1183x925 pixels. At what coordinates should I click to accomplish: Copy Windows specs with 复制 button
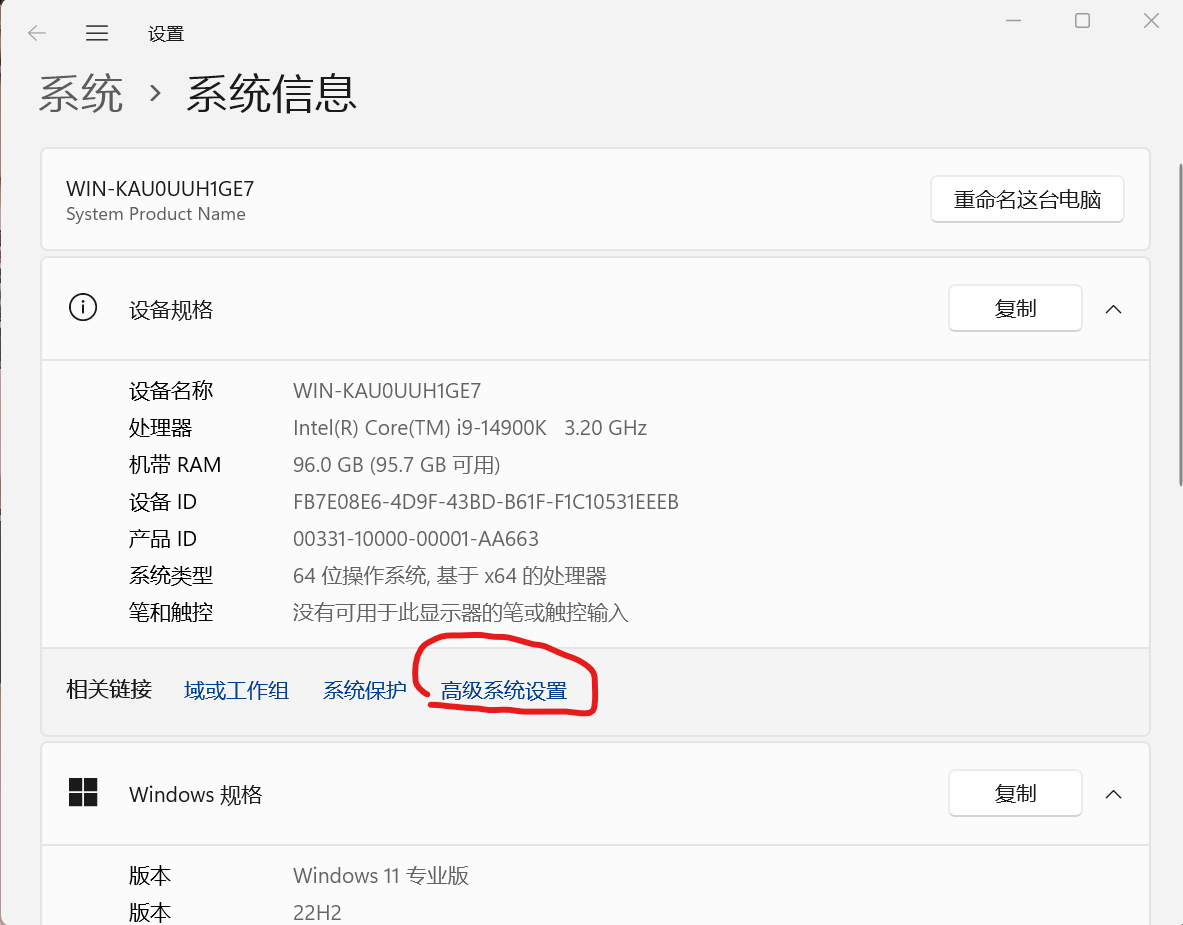click(1015, 793)
